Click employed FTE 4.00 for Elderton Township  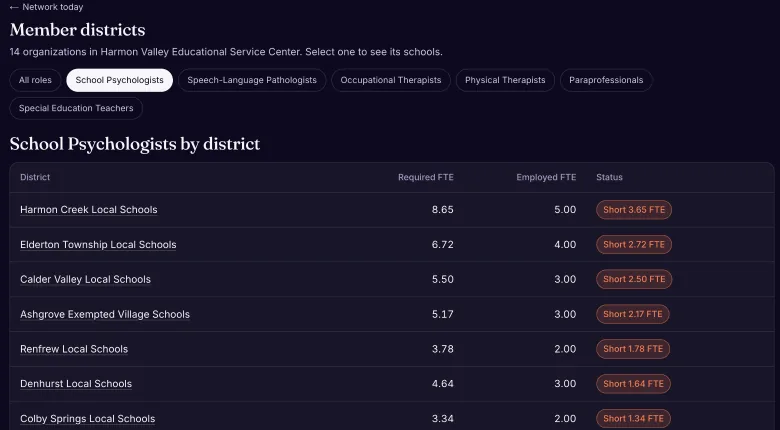click(565, 244)
